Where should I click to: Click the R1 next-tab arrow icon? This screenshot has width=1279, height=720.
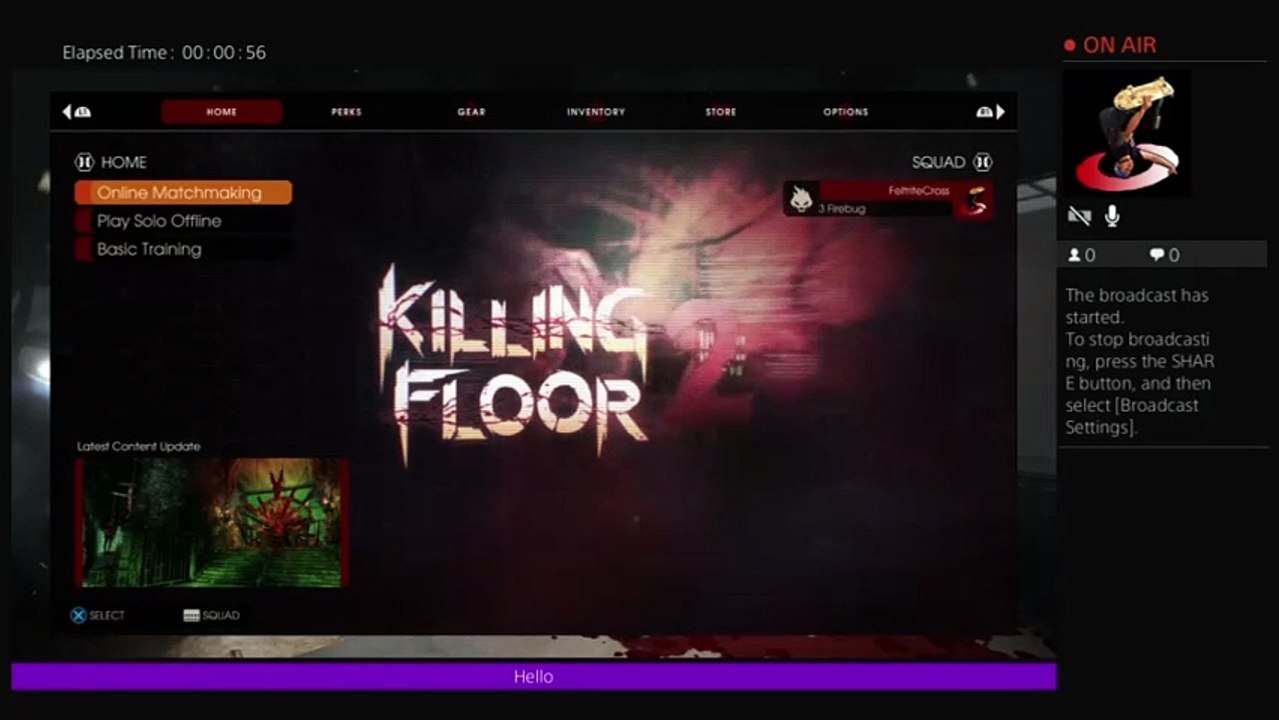click(x=990, y=112)
